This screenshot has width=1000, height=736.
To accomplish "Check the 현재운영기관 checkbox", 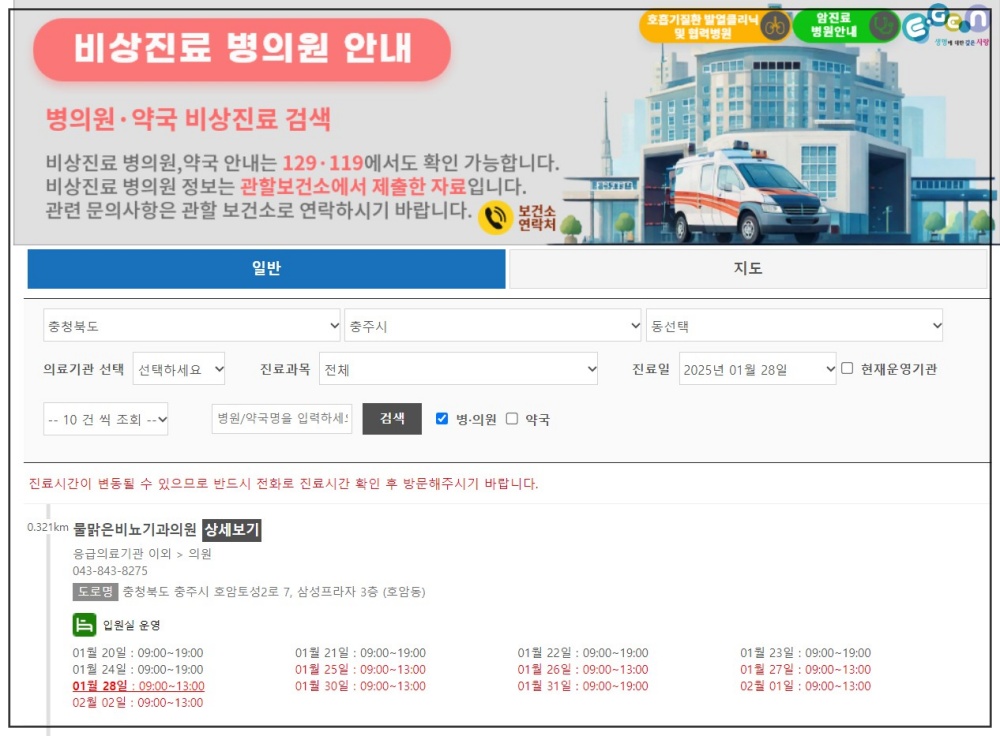I will click(x=849, y=368).
